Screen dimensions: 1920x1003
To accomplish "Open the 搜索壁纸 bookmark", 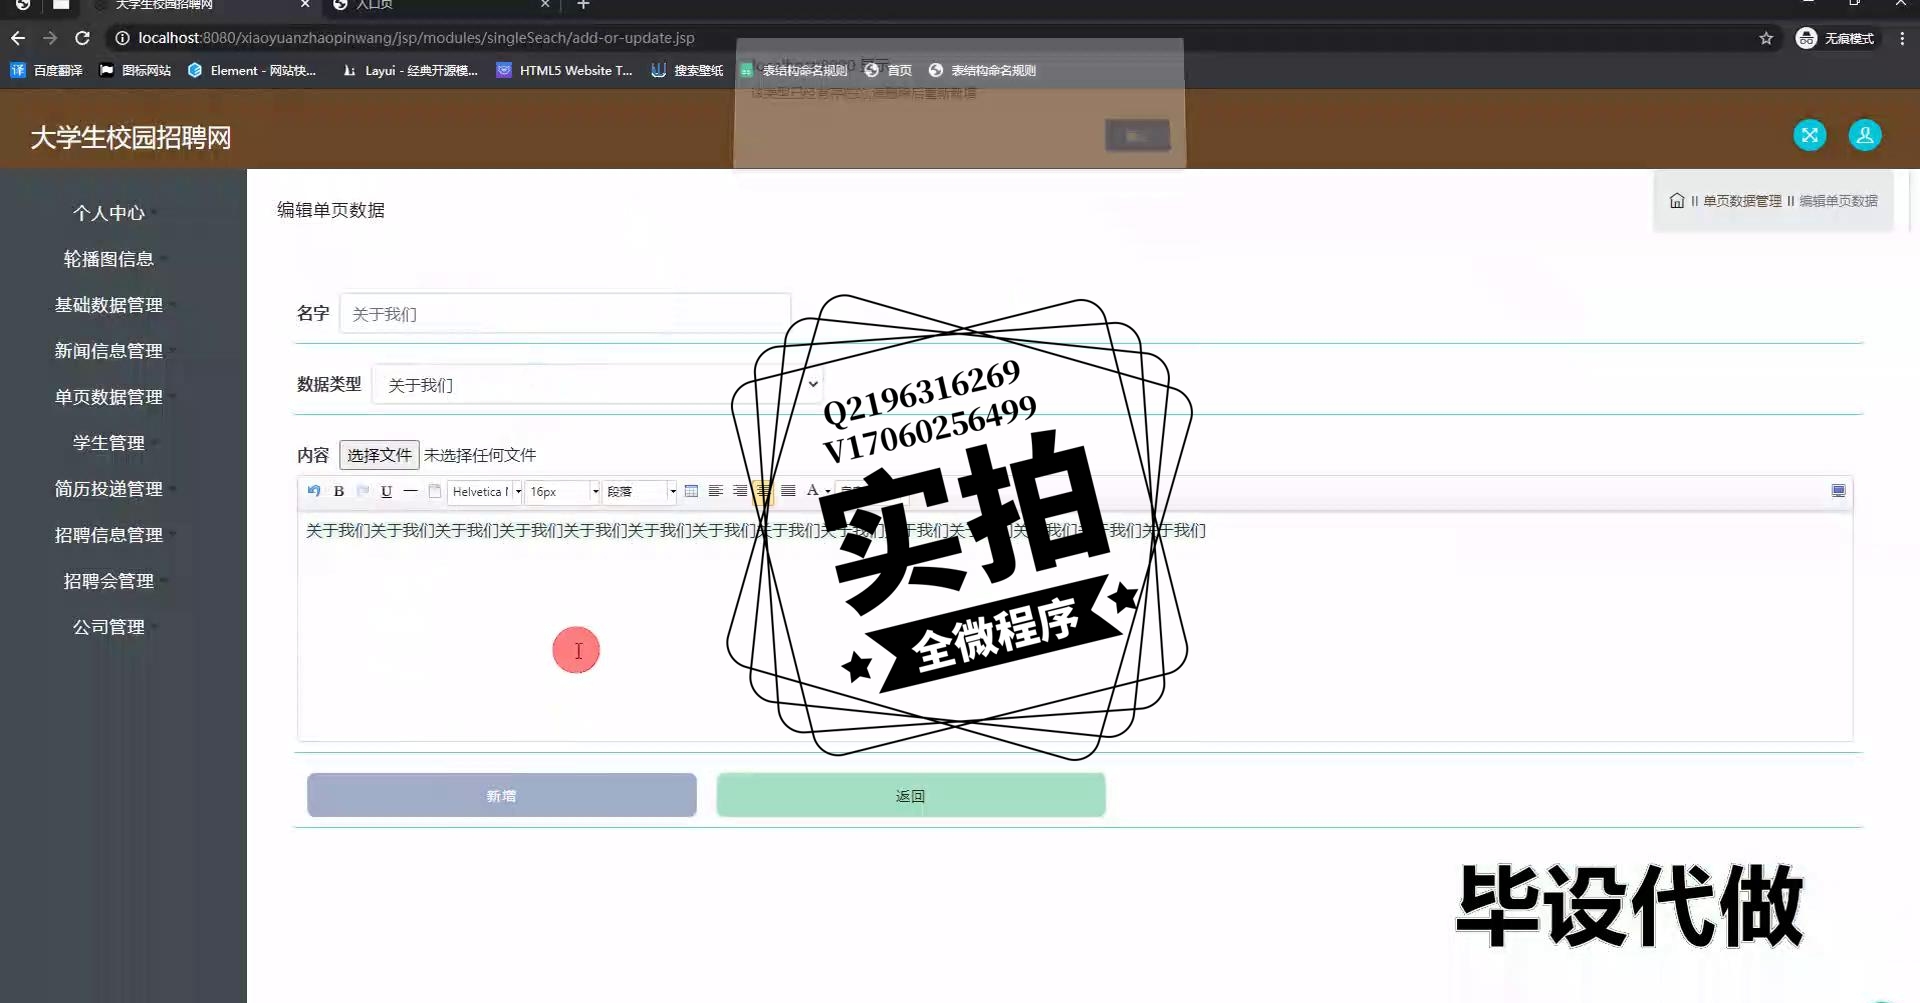I will pos(687,70).
